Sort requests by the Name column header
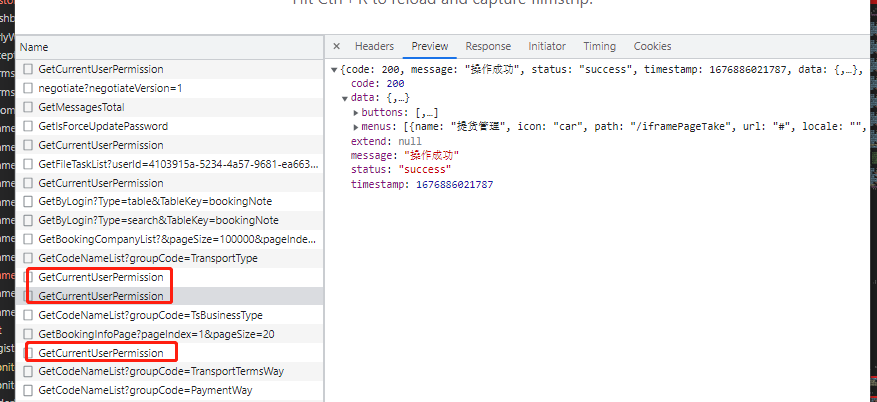This screenshot has height=402, width=877. [34, 47]
